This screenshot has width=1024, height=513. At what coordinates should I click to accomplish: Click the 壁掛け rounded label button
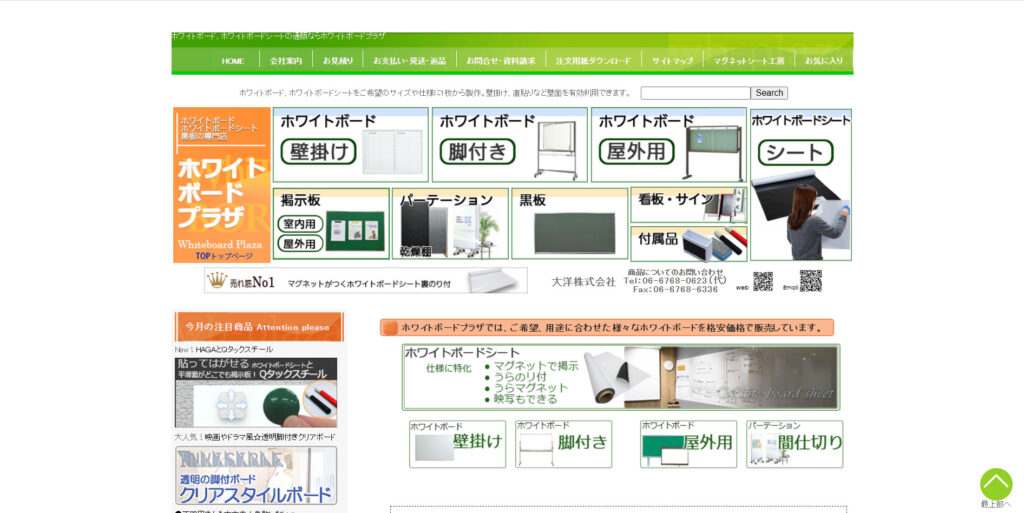319,152
